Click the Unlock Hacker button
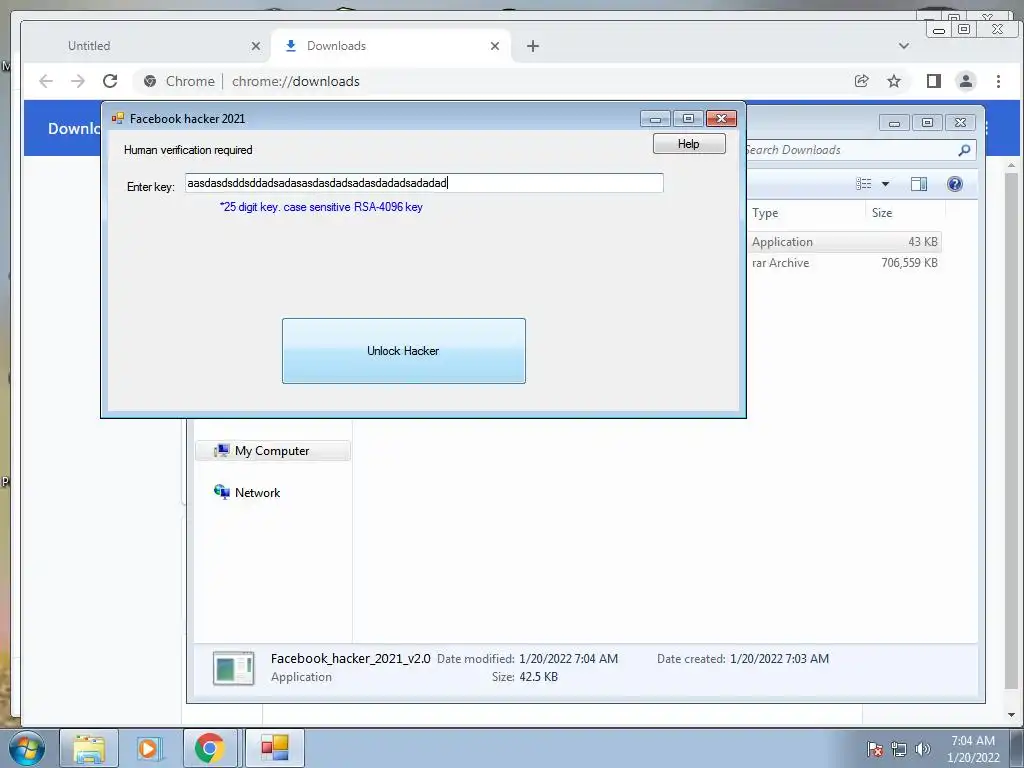The height and width of the screenshot is (768, 1024). click(x=404, y=351)
